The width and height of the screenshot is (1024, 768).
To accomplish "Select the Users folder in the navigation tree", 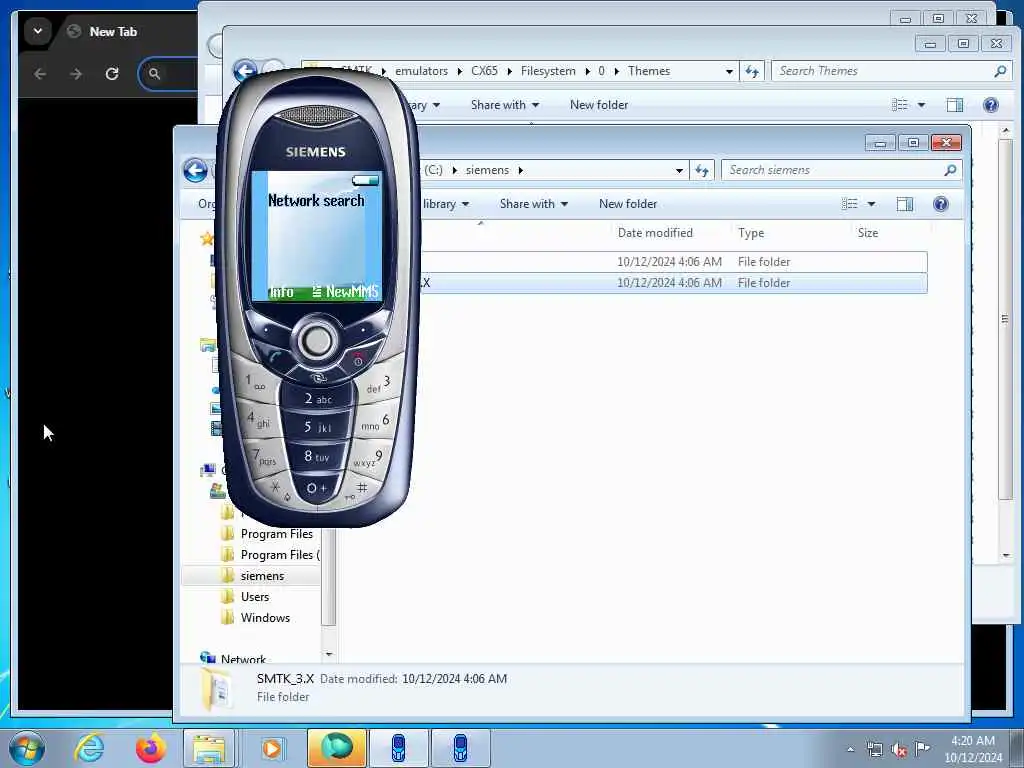I will point(254,597).
